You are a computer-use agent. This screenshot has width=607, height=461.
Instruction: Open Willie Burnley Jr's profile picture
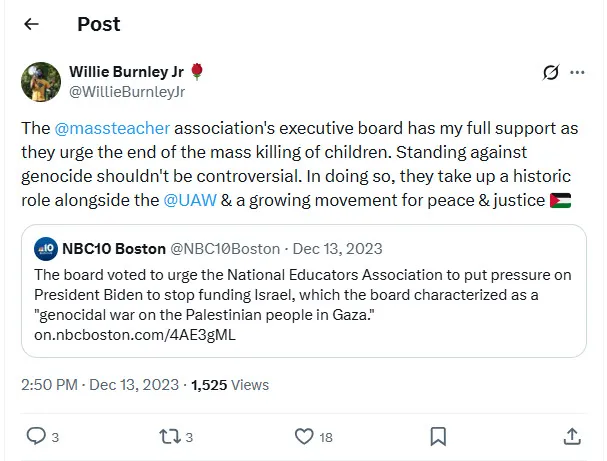point(41,81)
